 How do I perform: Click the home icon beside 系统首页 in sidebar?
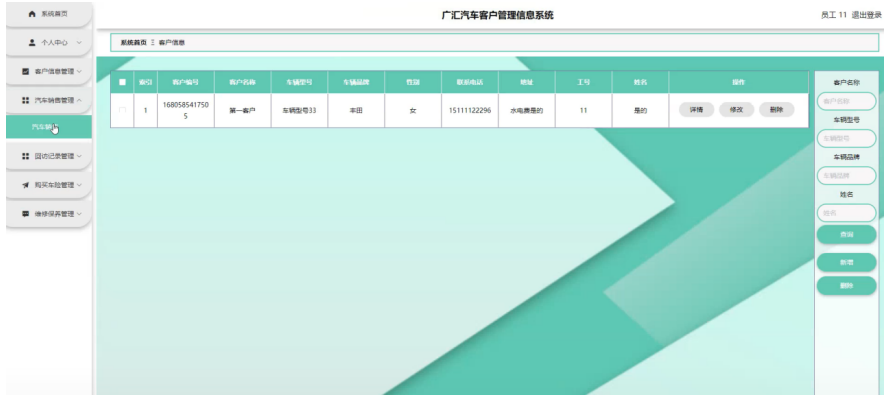(x=32, y=14)
